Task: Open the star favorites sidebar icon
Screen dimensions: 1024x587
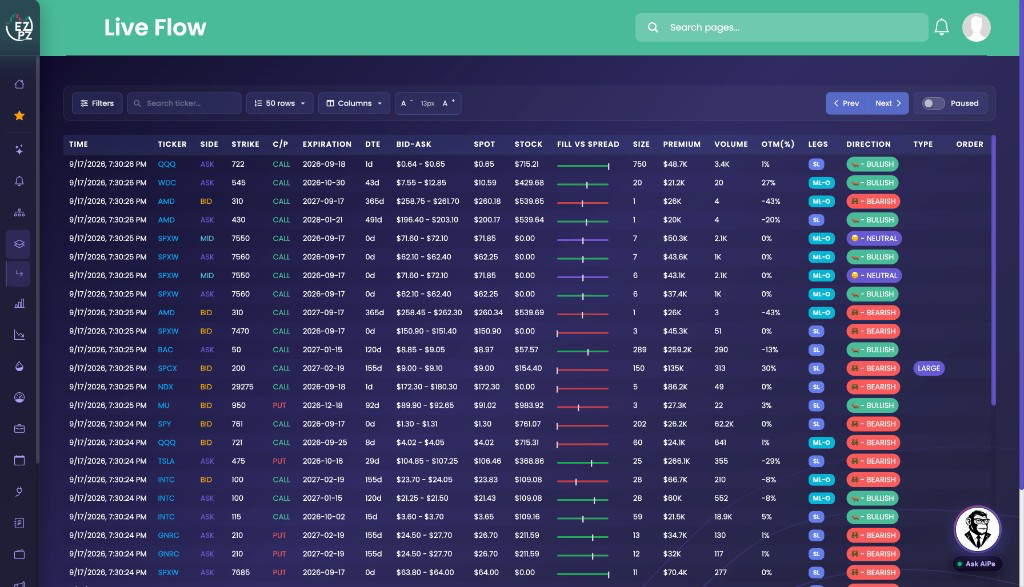Action: pyautogui.click(x=20, y=116)
